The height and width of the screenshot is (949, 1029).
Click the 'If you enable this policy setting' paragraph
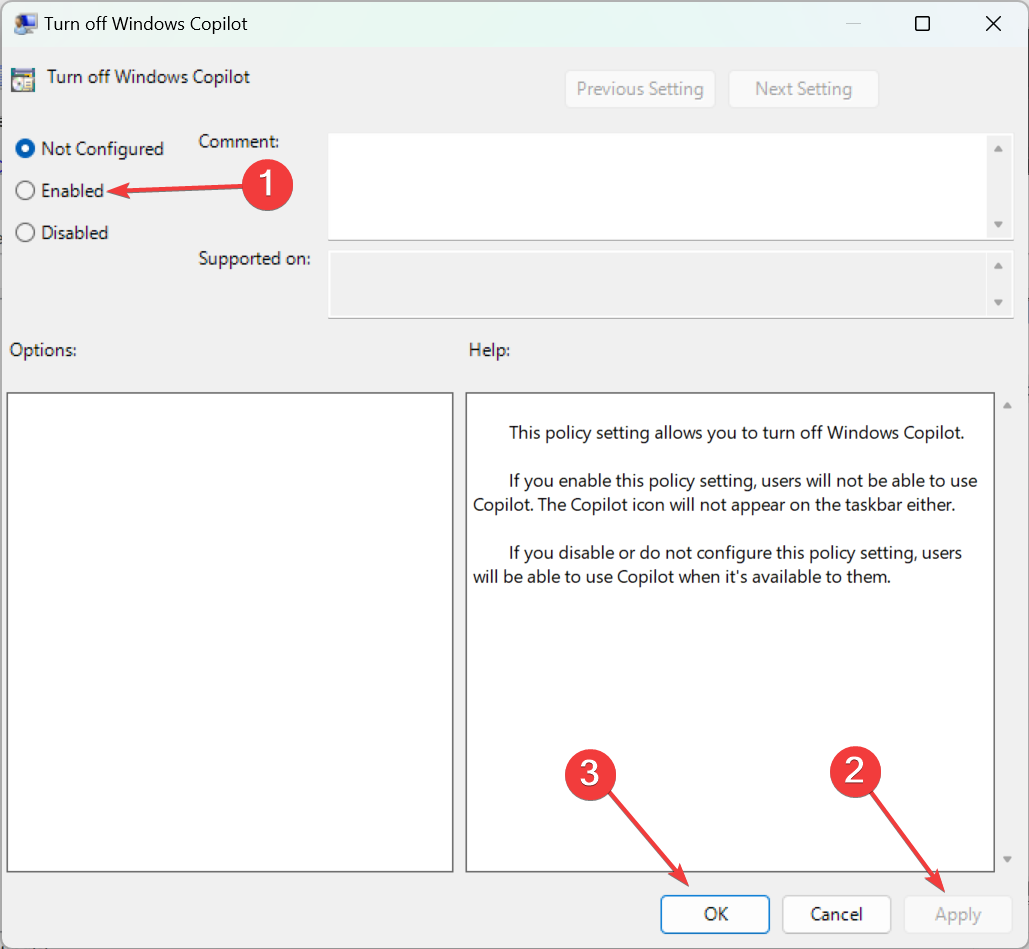point(725,493)
